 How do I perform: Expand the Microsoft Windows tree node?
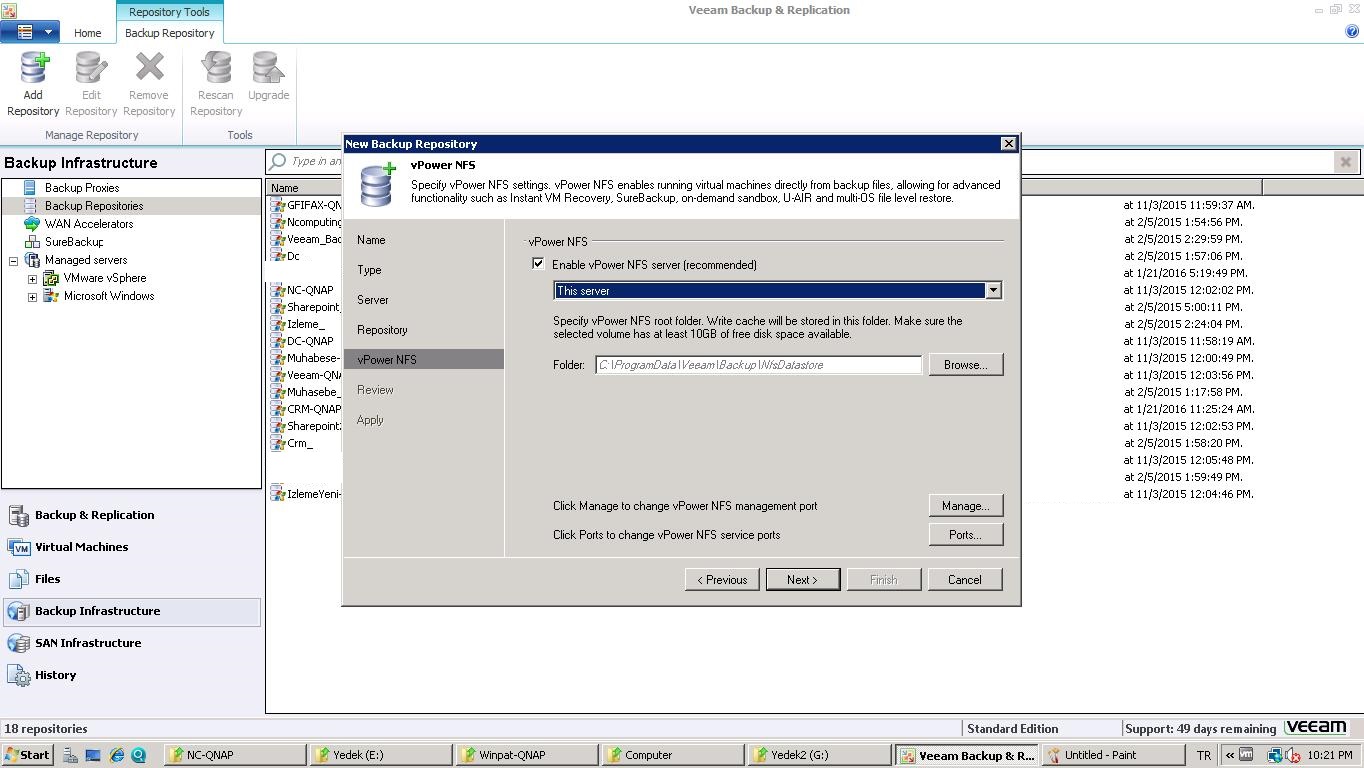(32, 297)
